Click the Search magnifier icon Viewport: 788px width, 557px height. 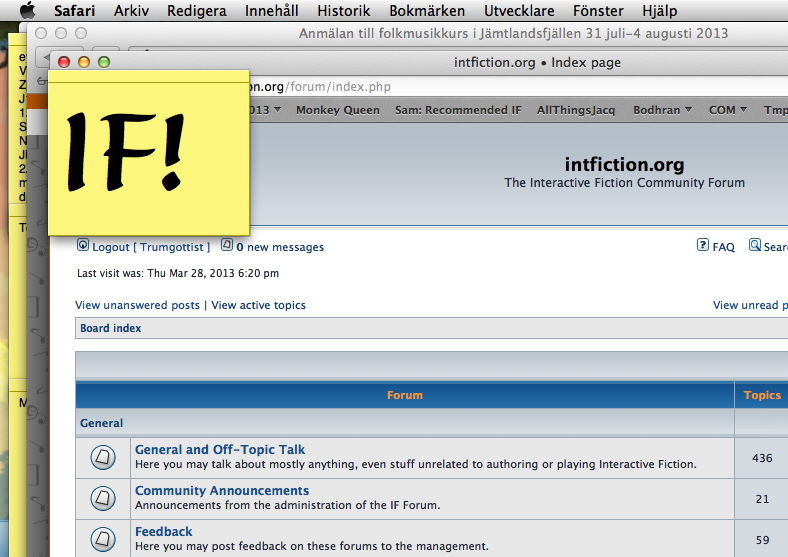(755, 246)
